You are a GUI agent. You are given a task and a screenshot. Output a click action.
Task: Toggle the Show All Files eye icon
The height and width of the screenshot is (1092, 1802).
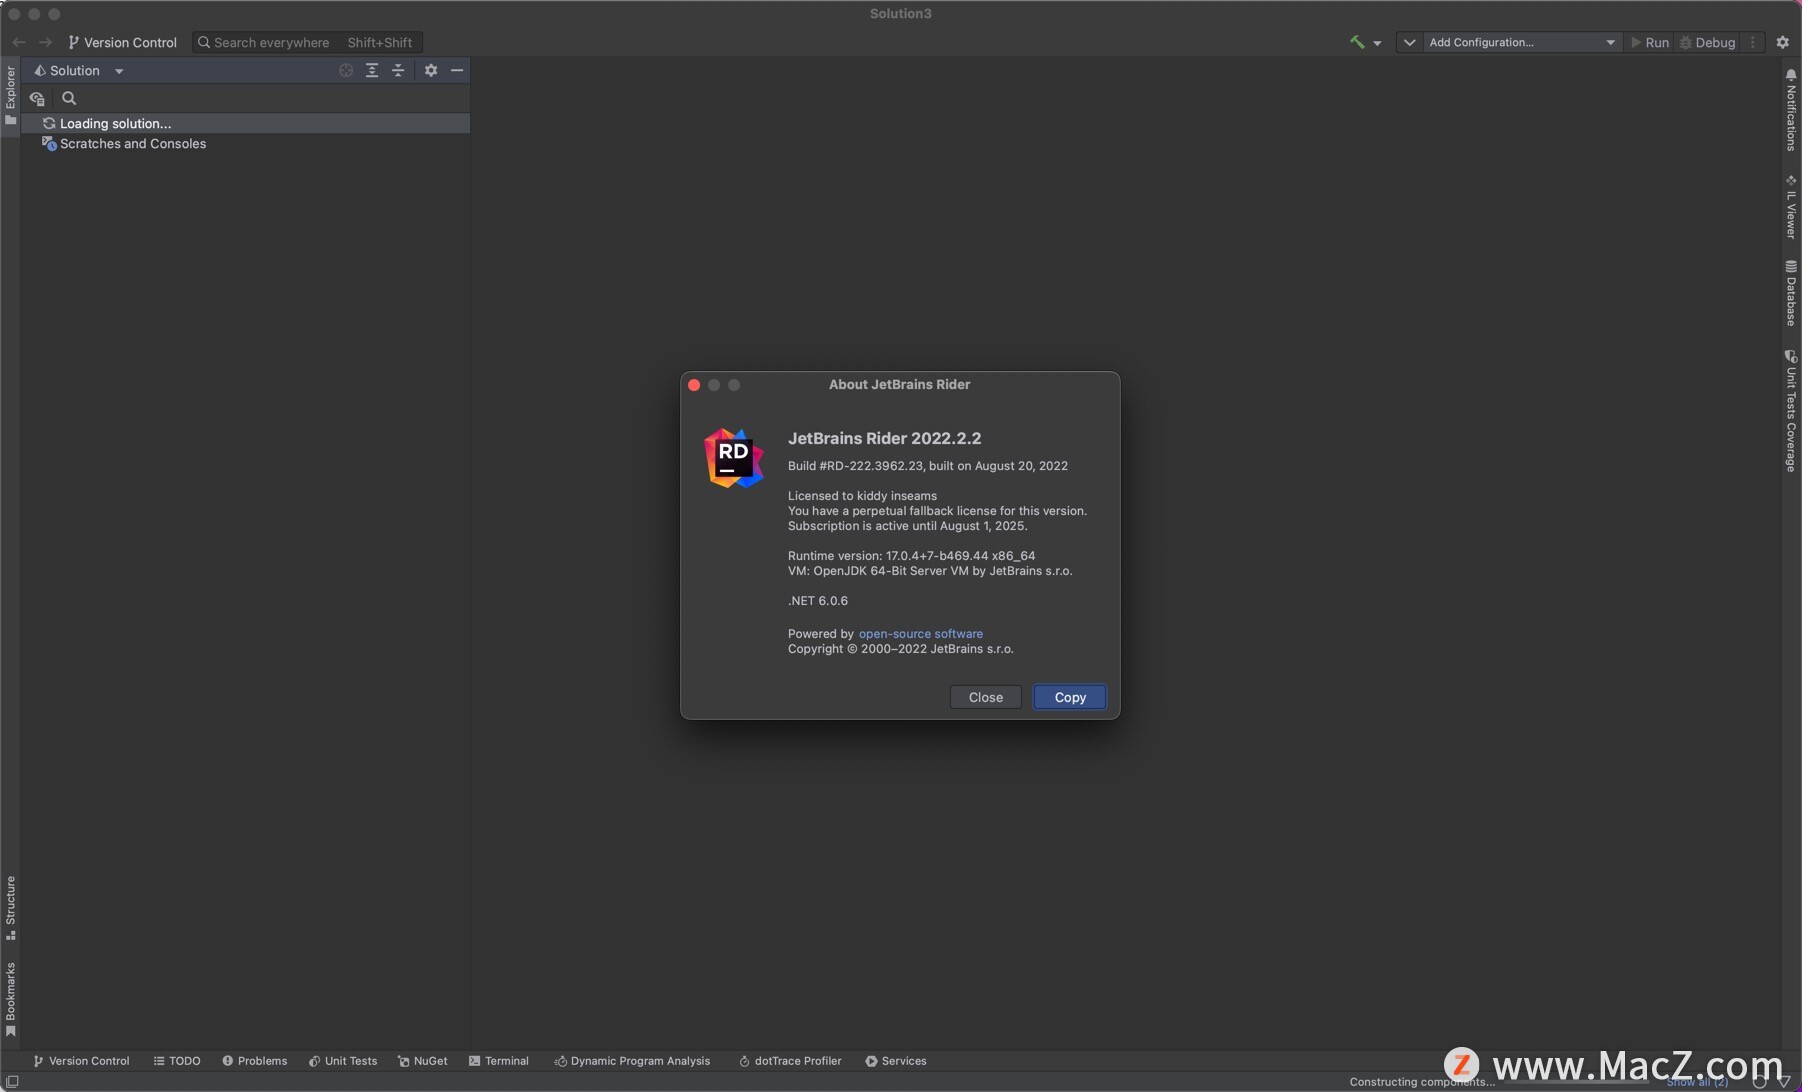(37, 98)
